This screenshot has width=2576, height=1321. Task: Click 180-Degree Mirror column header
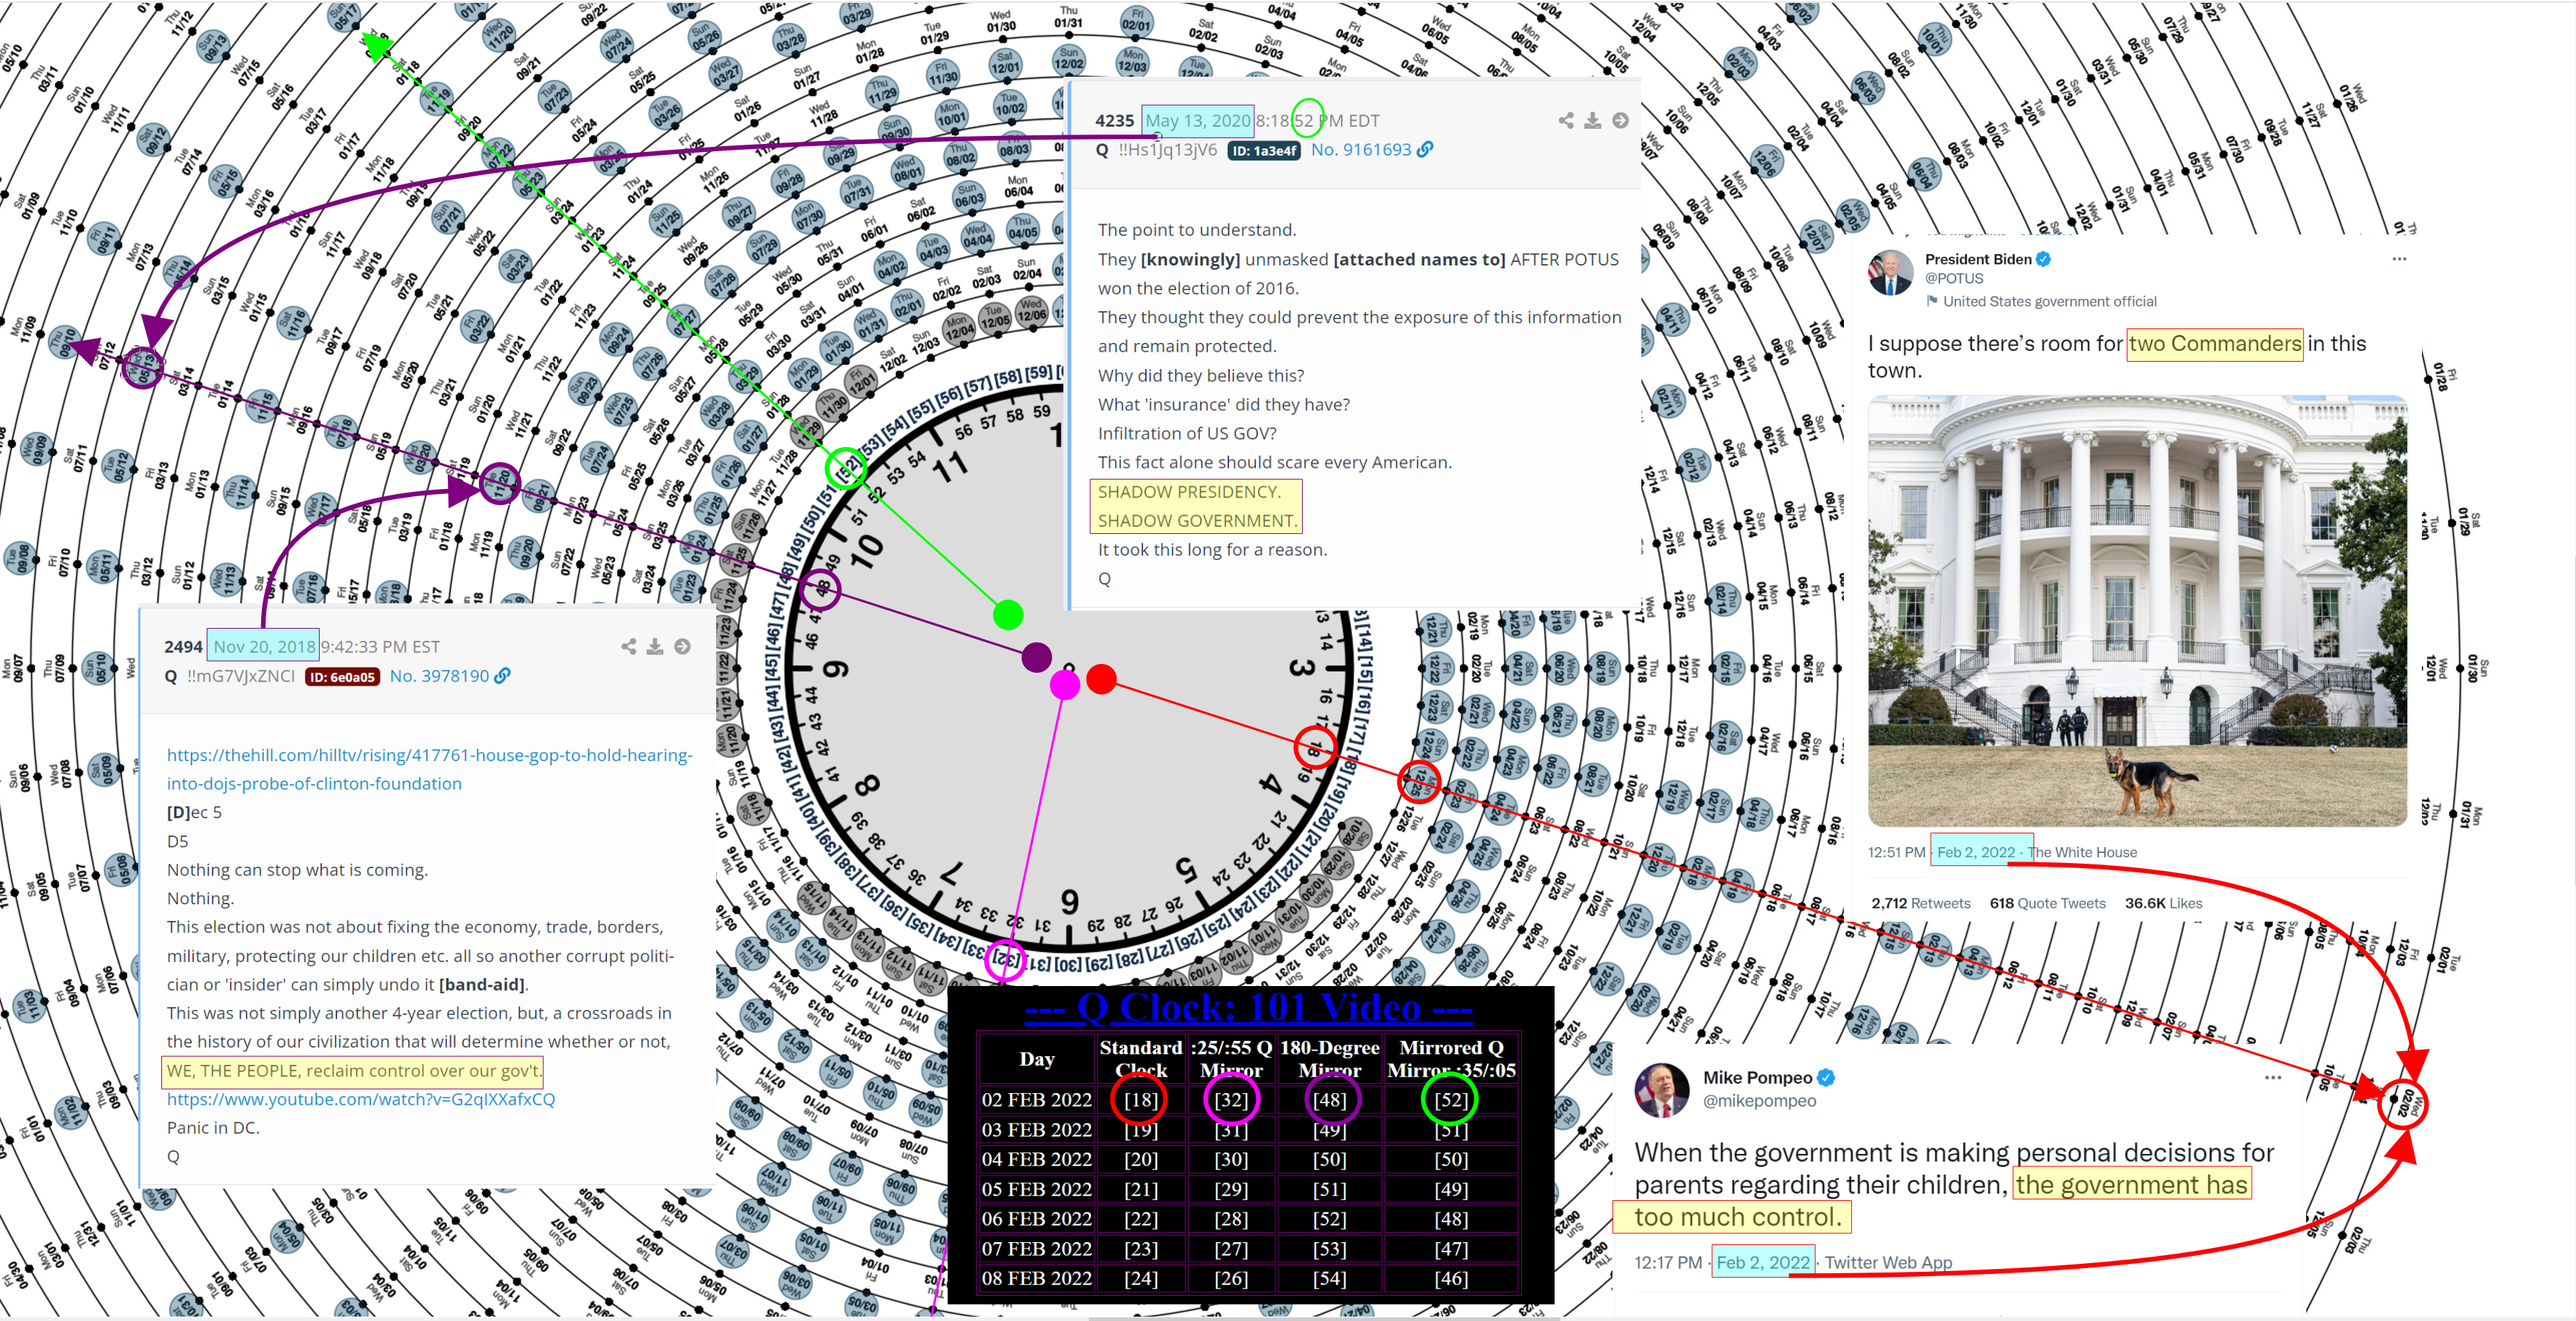coord(1329,1059)
